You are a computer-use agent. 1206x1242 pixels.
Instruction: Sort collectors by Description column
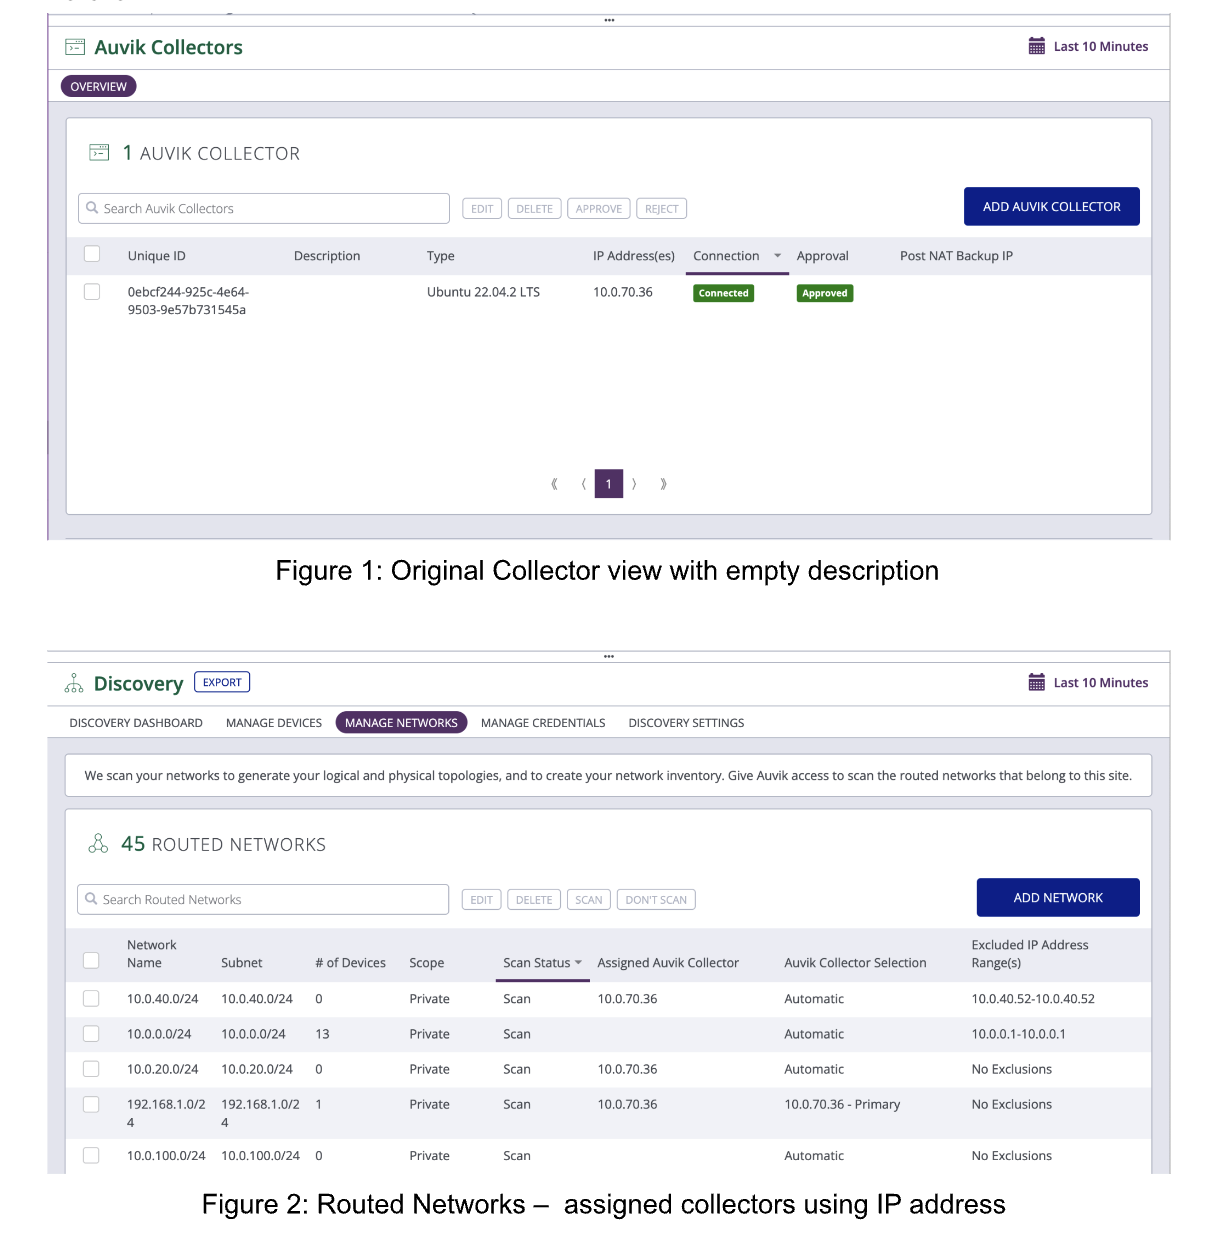pyautogui.click(x=327, y=256)
